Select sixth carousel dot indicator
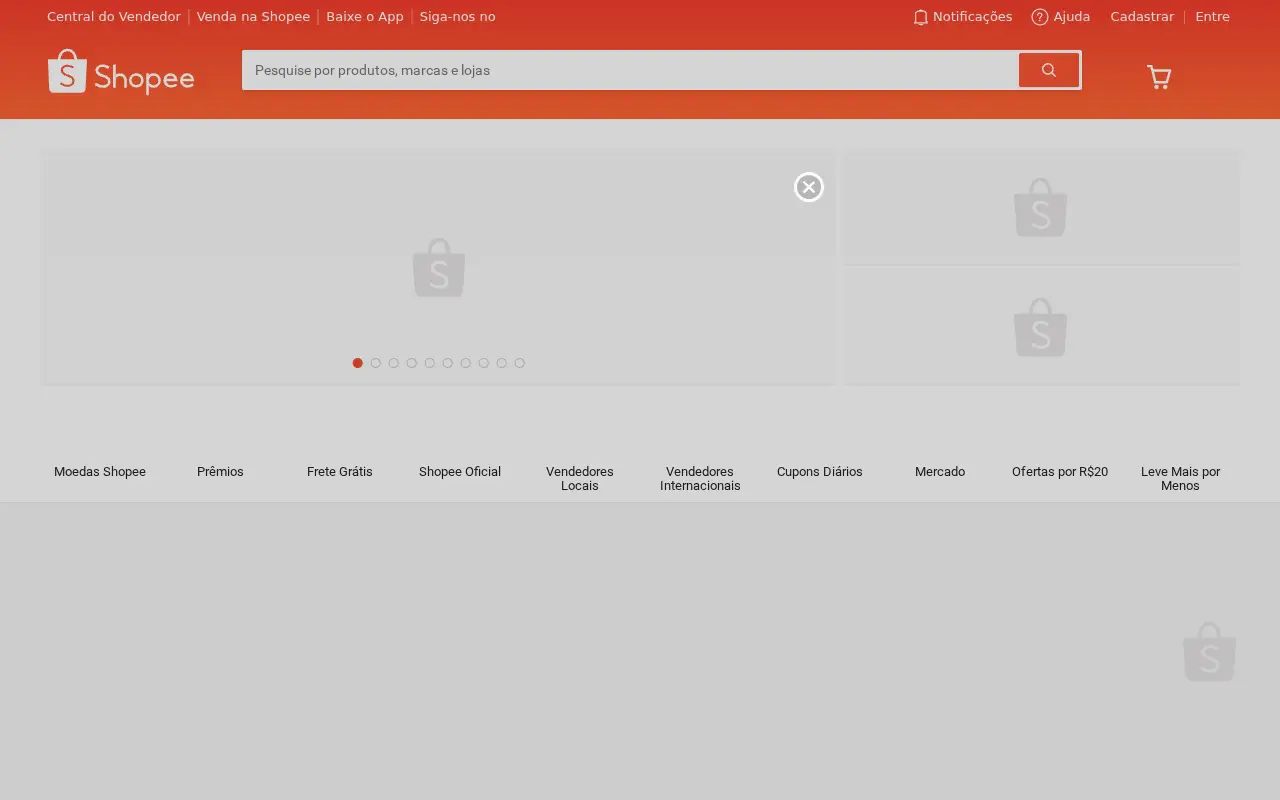Image resolution: width=1280 pixels, height=800 pixels. [448, 363]
